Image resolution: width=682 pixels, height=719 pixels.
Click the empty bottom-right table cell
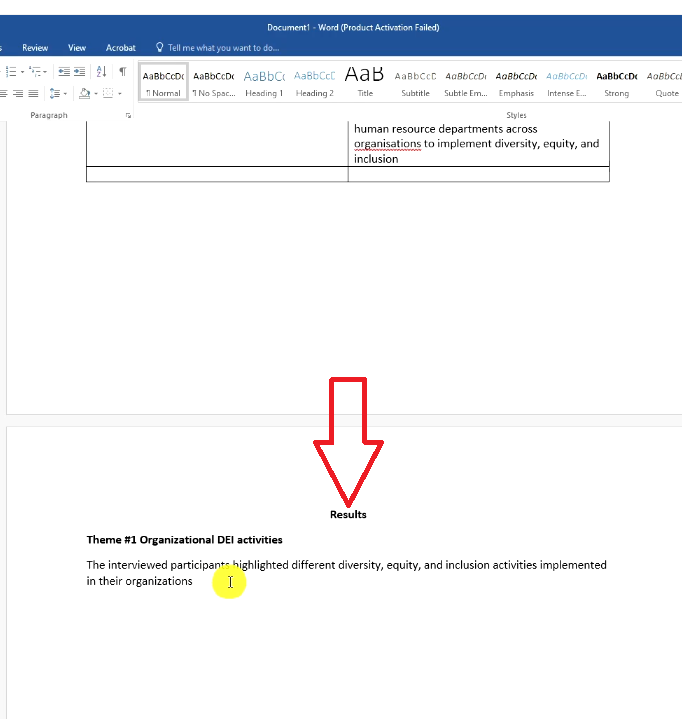tap(479, 174)
